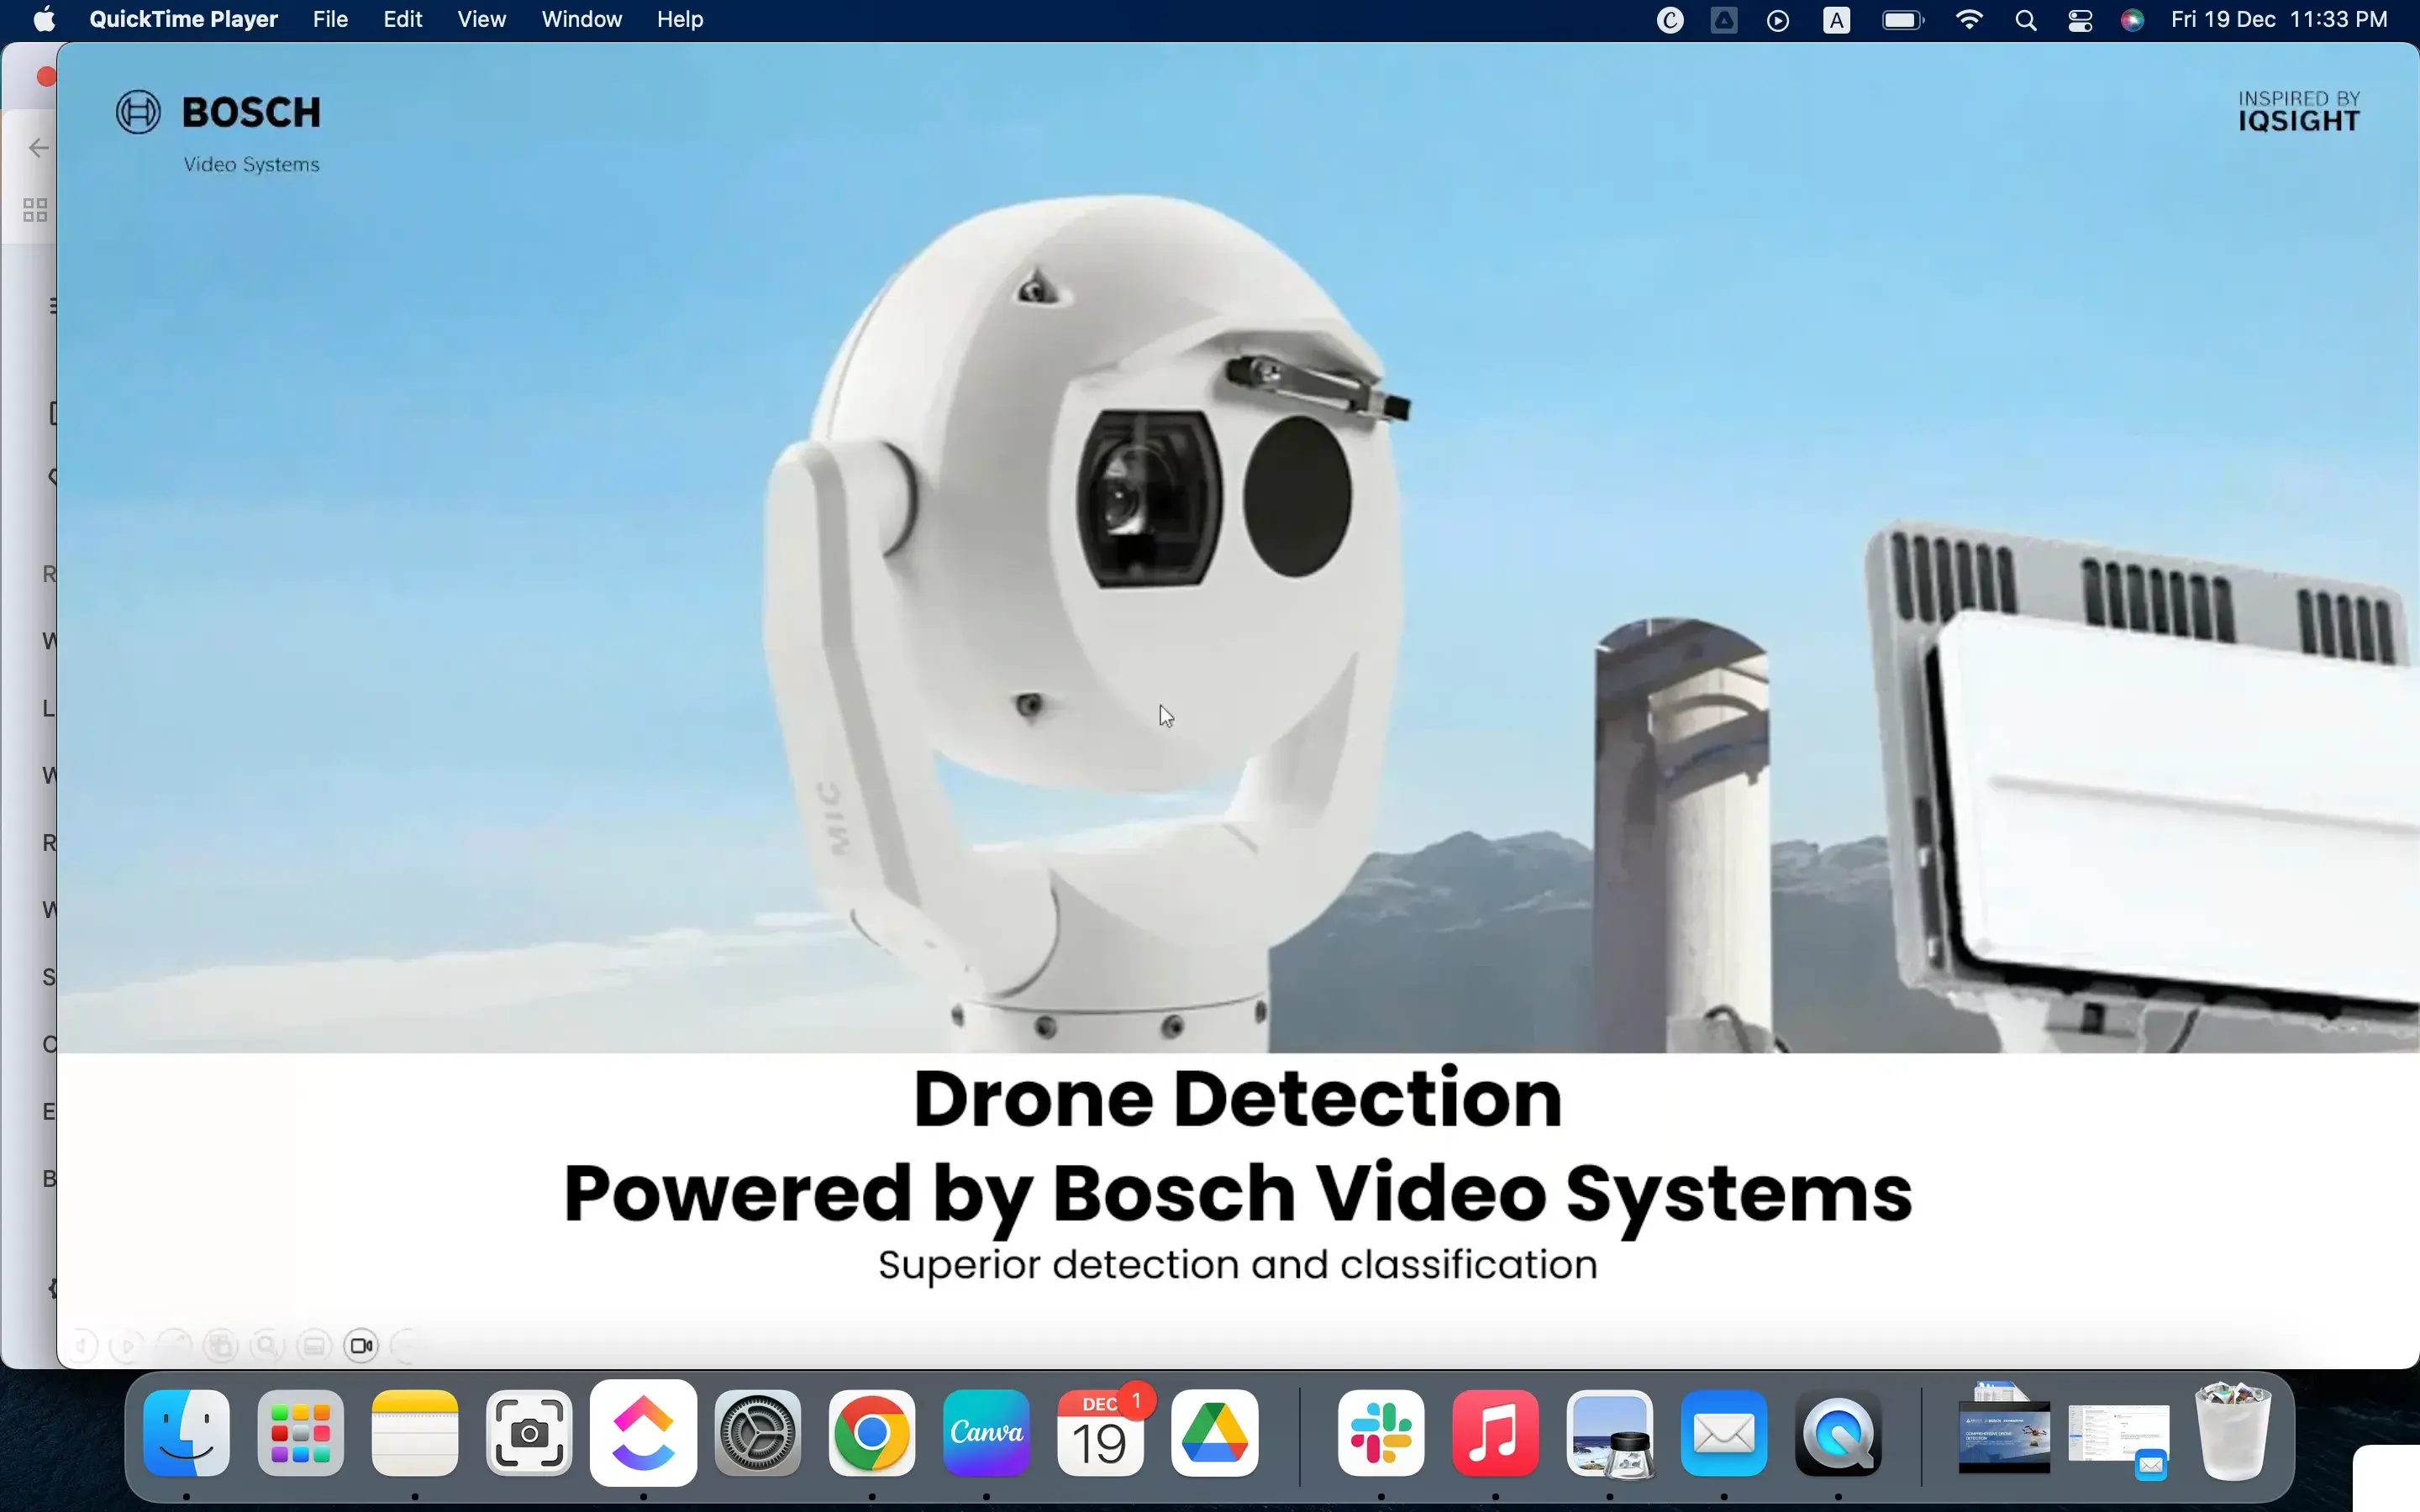Viewport: 2420px width, 1512px height.
Task: Click the grid apps button below the back arrow
Action: point(36,210)
